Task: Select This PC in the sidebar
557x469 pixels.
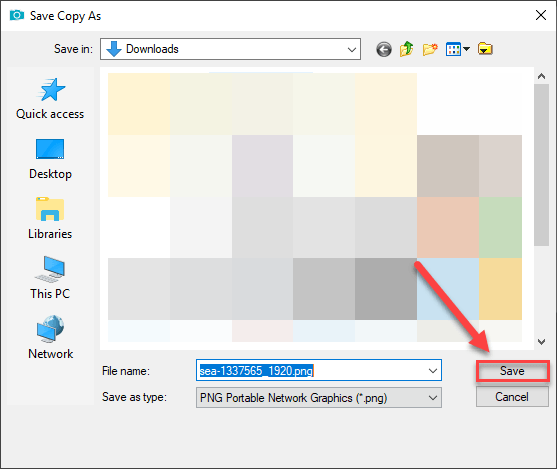Action: pos(50,278)
